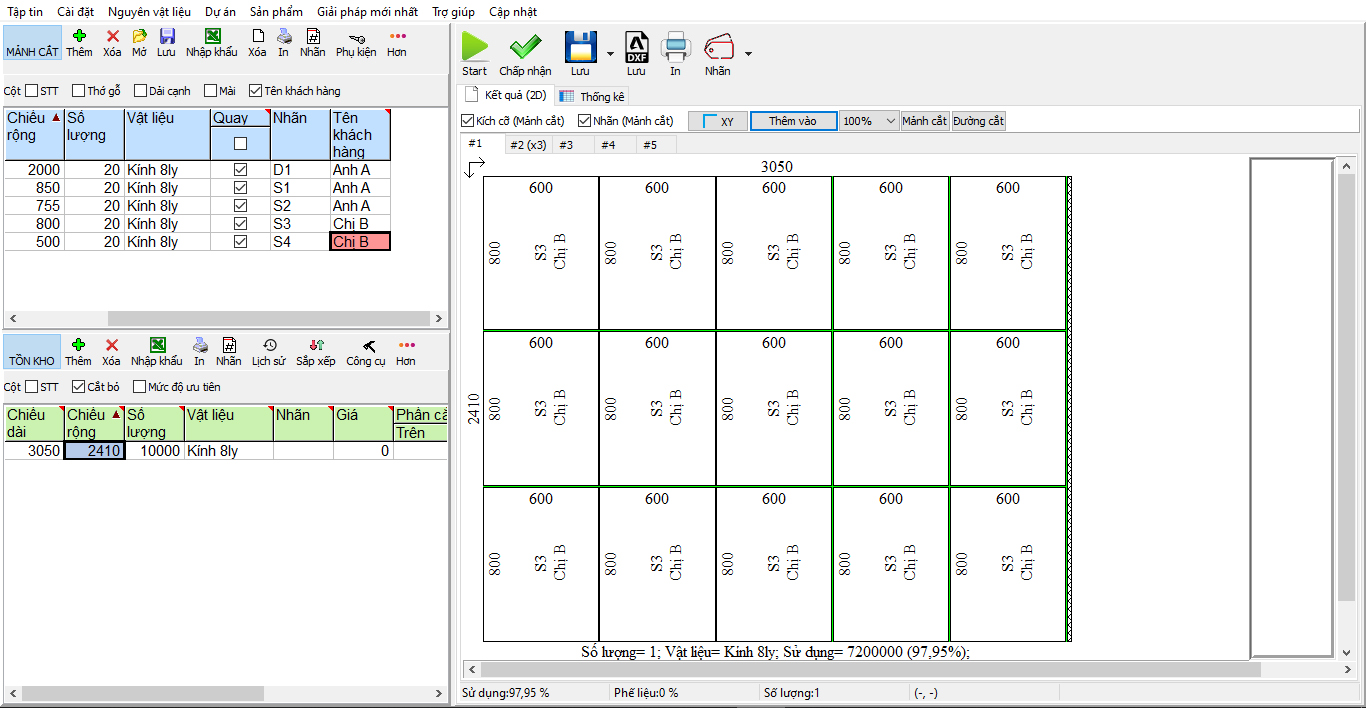The width and height of the screenshot is (1366, 708).
Task: Toggle Kích cỡ (Mảnh cắt) checkbox
Action: pyautogui.click(x=467, y=121)
